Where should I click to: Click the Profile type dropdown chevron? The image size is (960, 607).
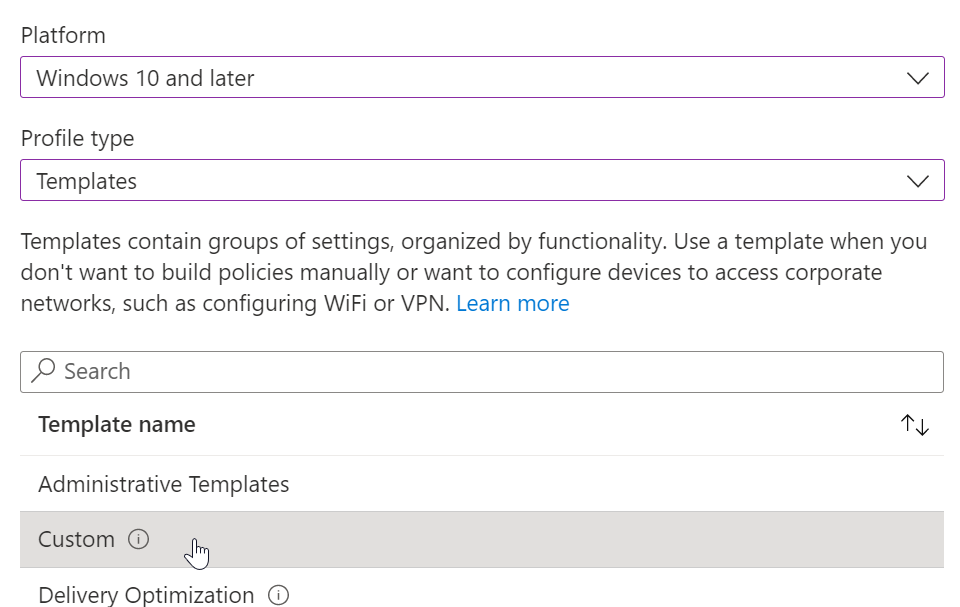[916, 181]
